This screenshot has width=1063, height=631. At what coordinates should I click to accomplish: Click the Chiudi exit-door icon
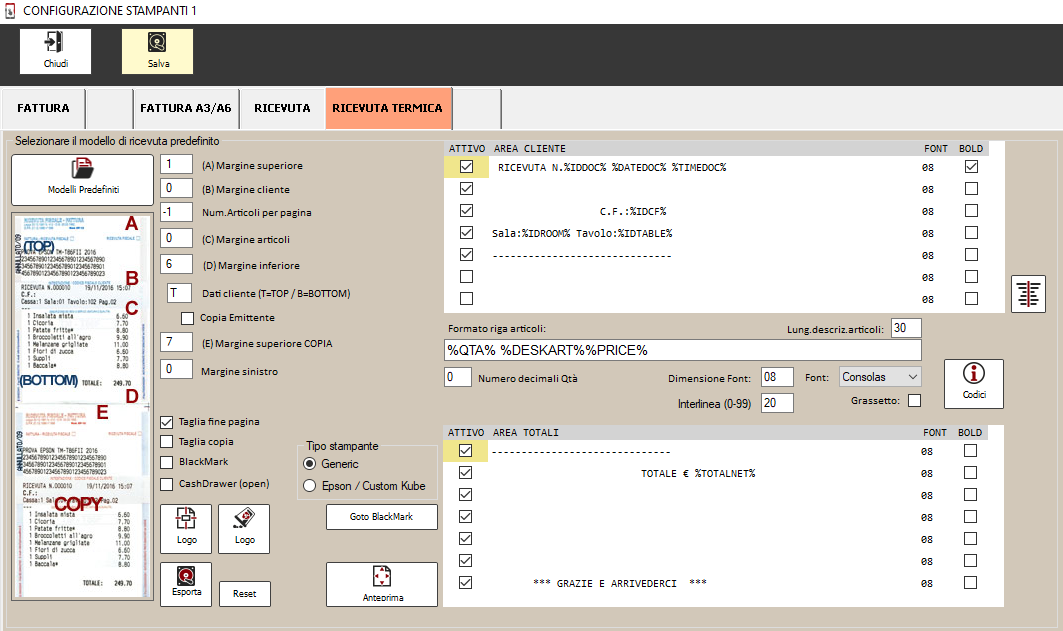point(55,44)
